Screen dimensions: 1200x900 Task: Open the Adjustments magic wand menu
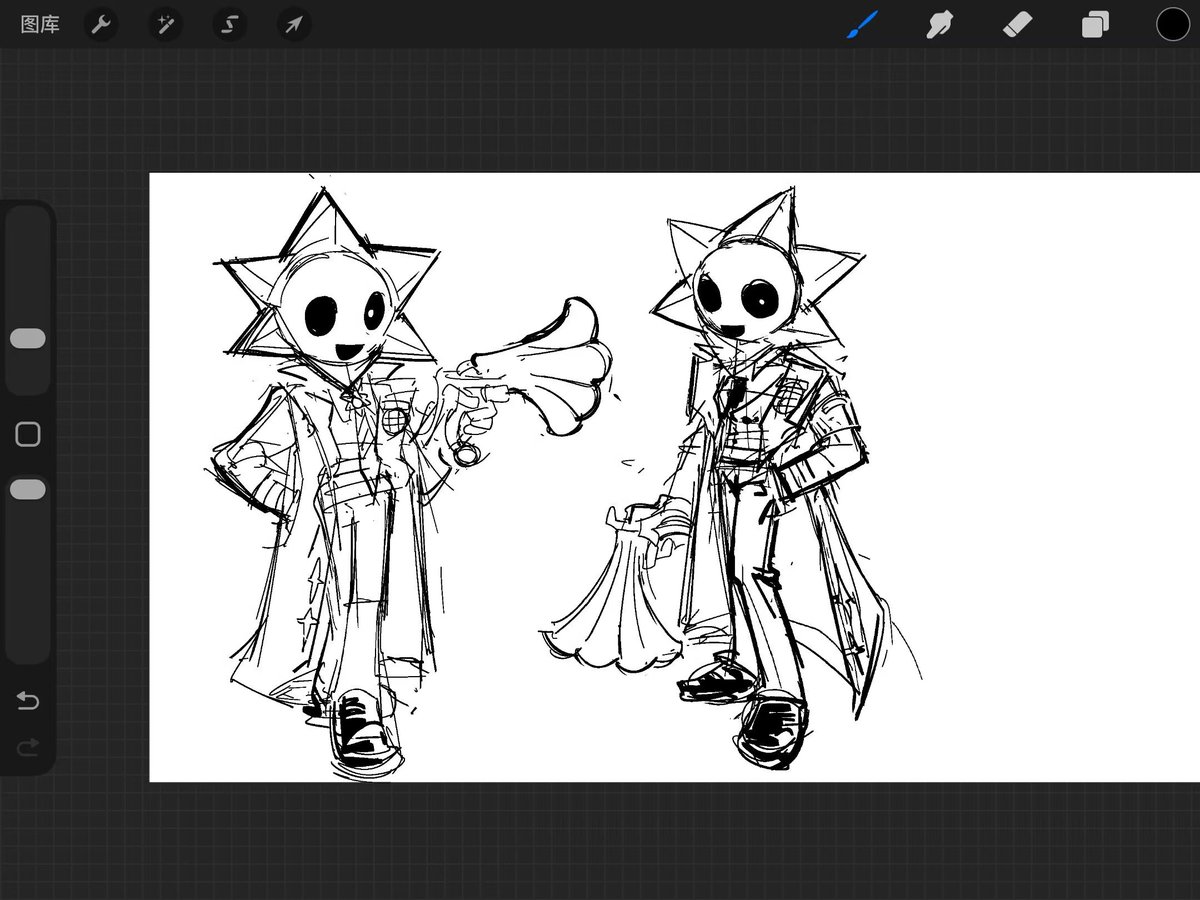click(165, 24)
